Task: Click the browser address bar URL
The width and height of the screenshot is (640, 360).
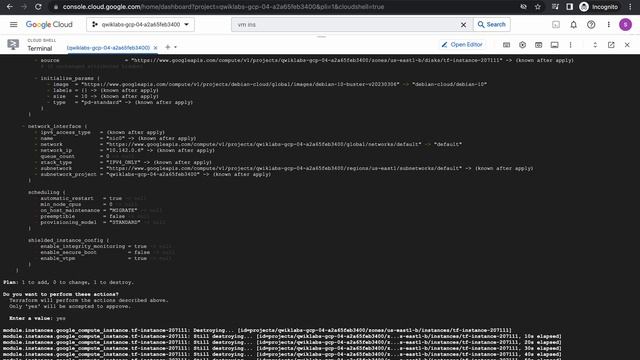Action: (x=223, y=7)
